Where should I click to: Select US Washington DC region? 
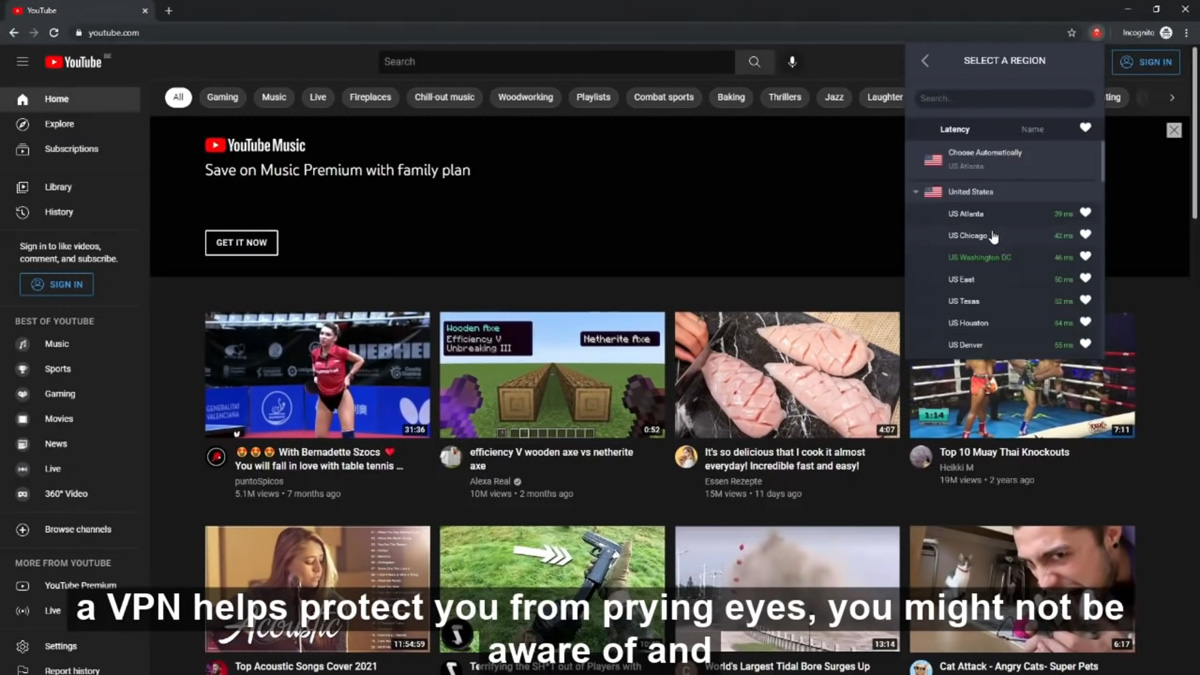coord(979,257)
